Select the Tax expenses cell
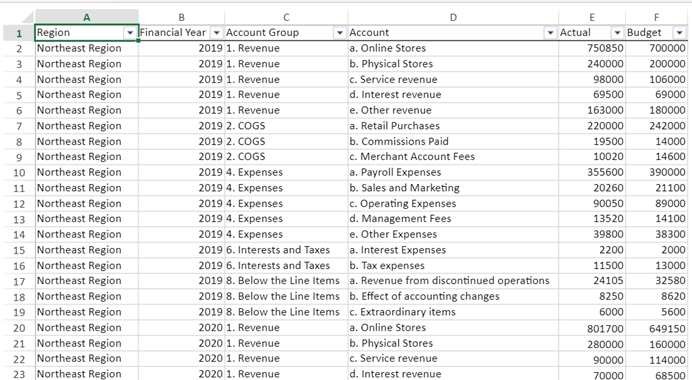 (x=453, y=265)
